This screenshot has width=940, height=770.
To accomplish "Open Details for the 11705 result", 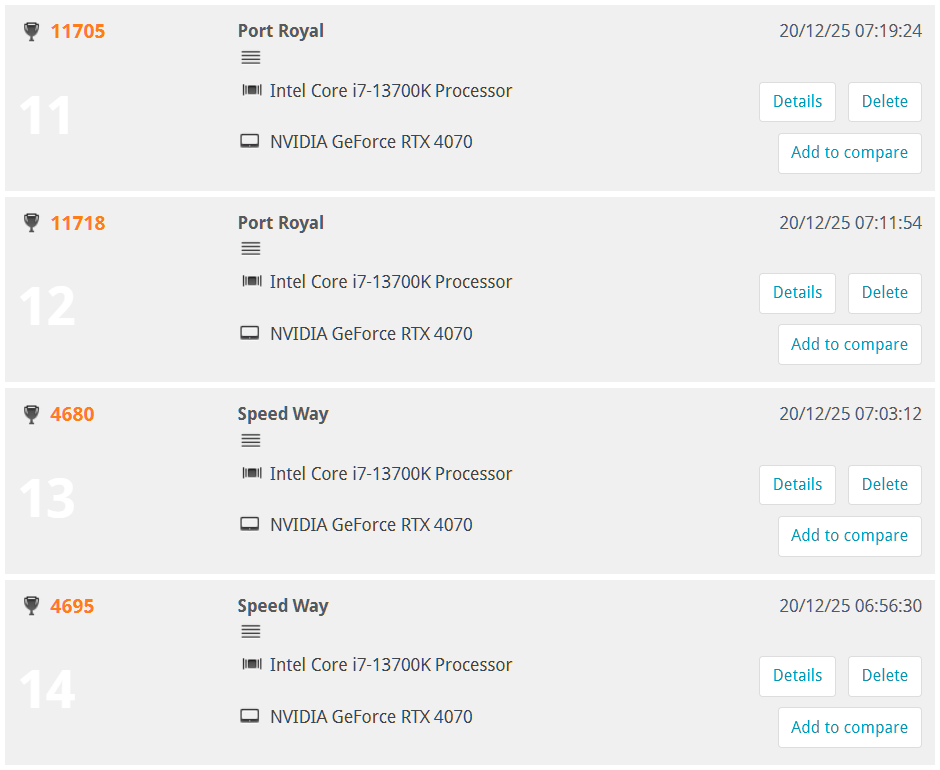I will point(797,102).
